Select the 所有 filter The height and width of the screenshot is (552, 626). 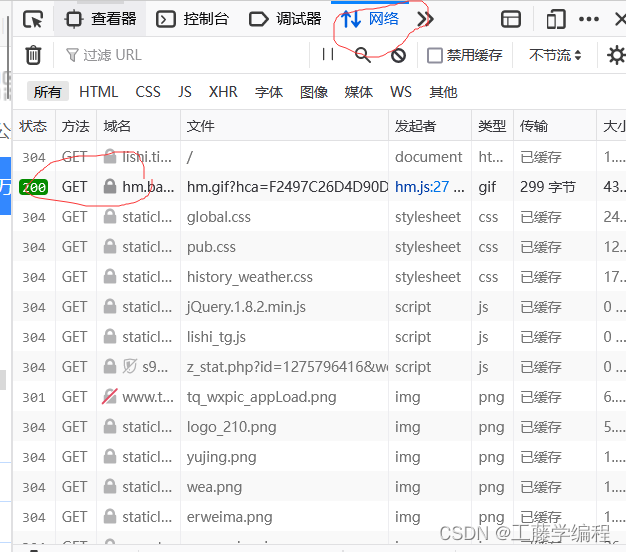[48, 92]
